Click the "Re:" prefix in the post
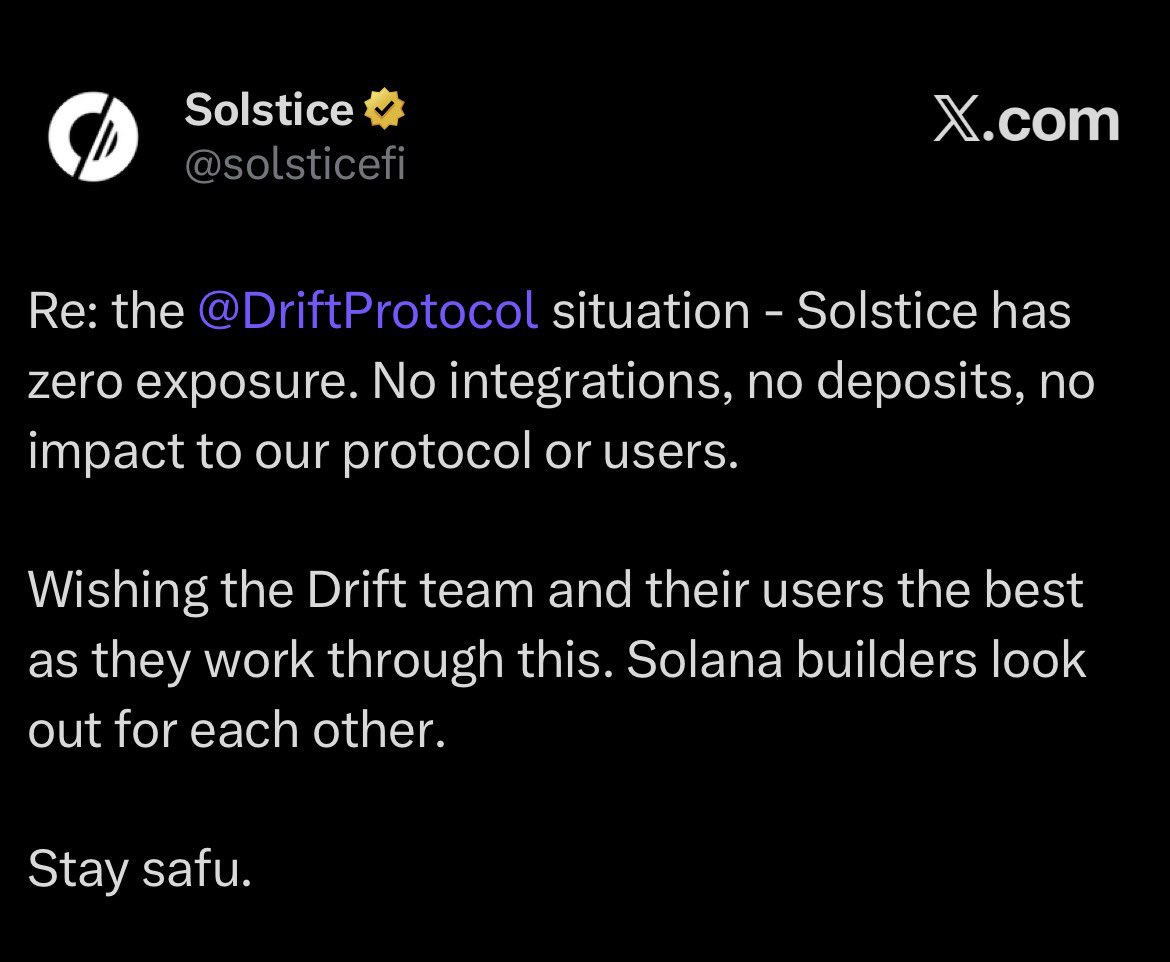 click(63, 311)
